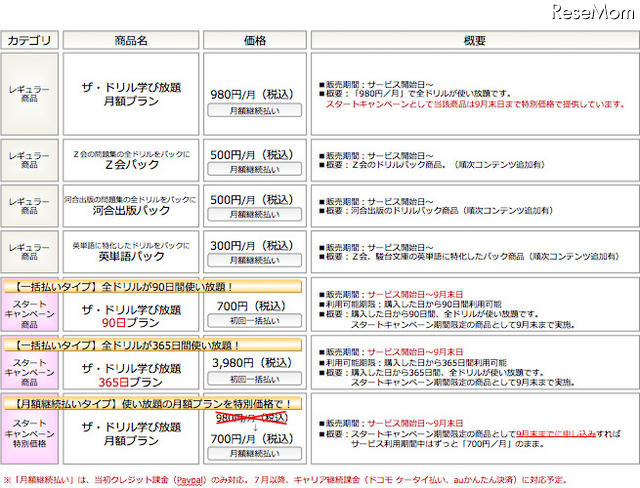Click 月額継続払い button under 980円/月 regular plan
This screenshot has height=488, width=640.
point(255,111)
